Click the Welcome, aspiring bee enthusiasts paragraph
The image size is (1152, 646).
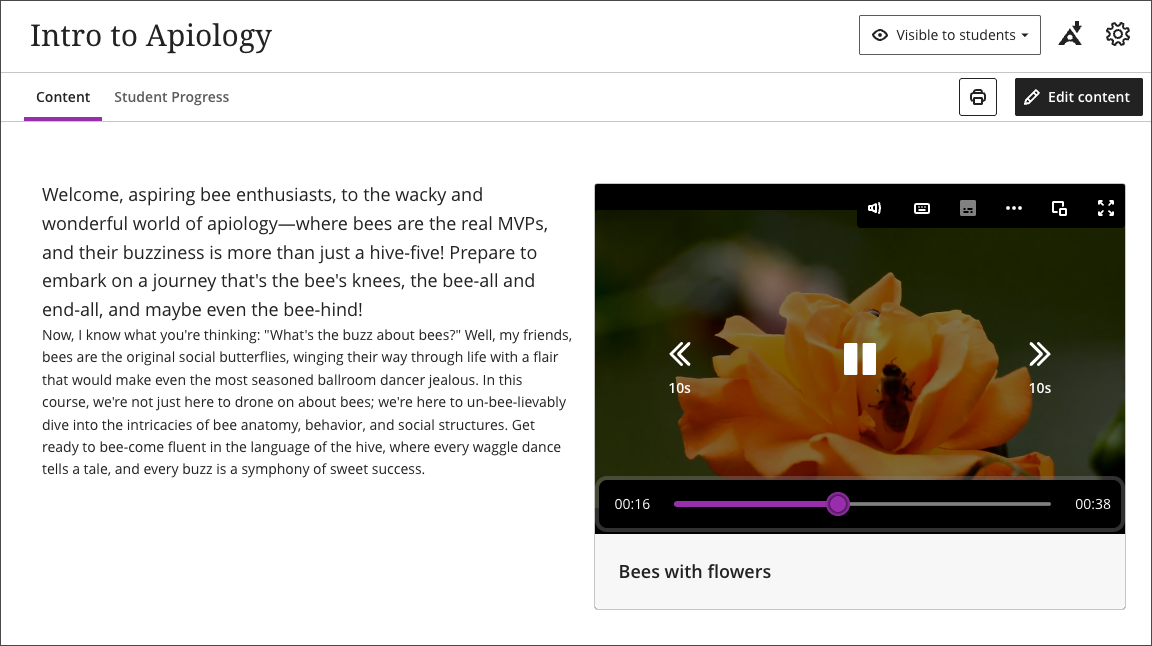click(295, 252)
